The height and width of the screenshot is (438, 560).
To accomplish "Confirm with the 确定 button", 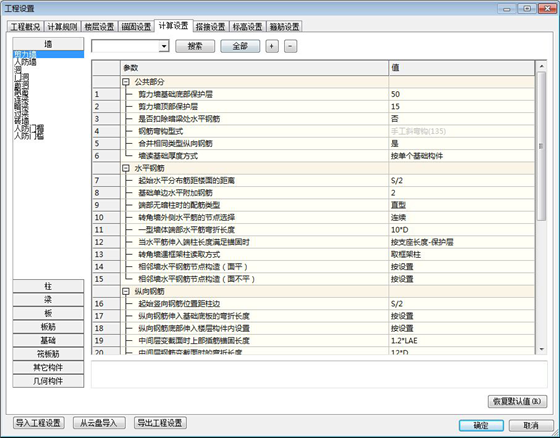I will [481, 425].
